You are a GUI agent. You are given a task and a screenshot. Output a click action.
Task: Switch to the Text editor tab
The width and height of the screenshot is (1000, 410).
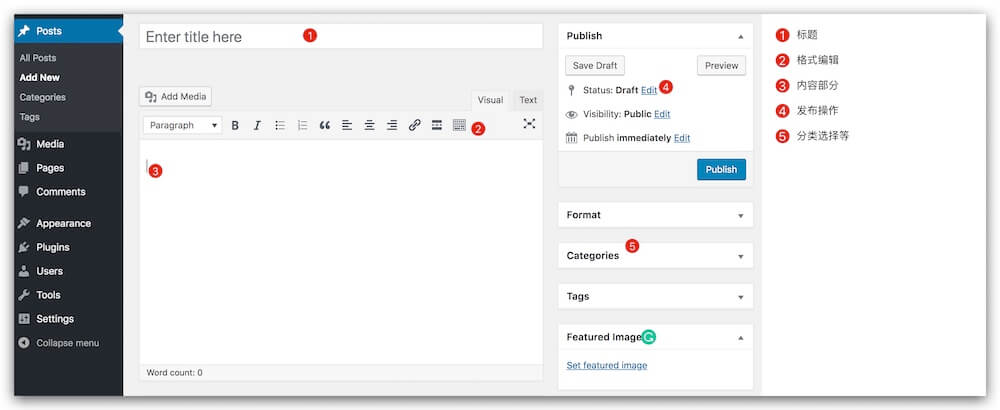[x=528, y=100]
